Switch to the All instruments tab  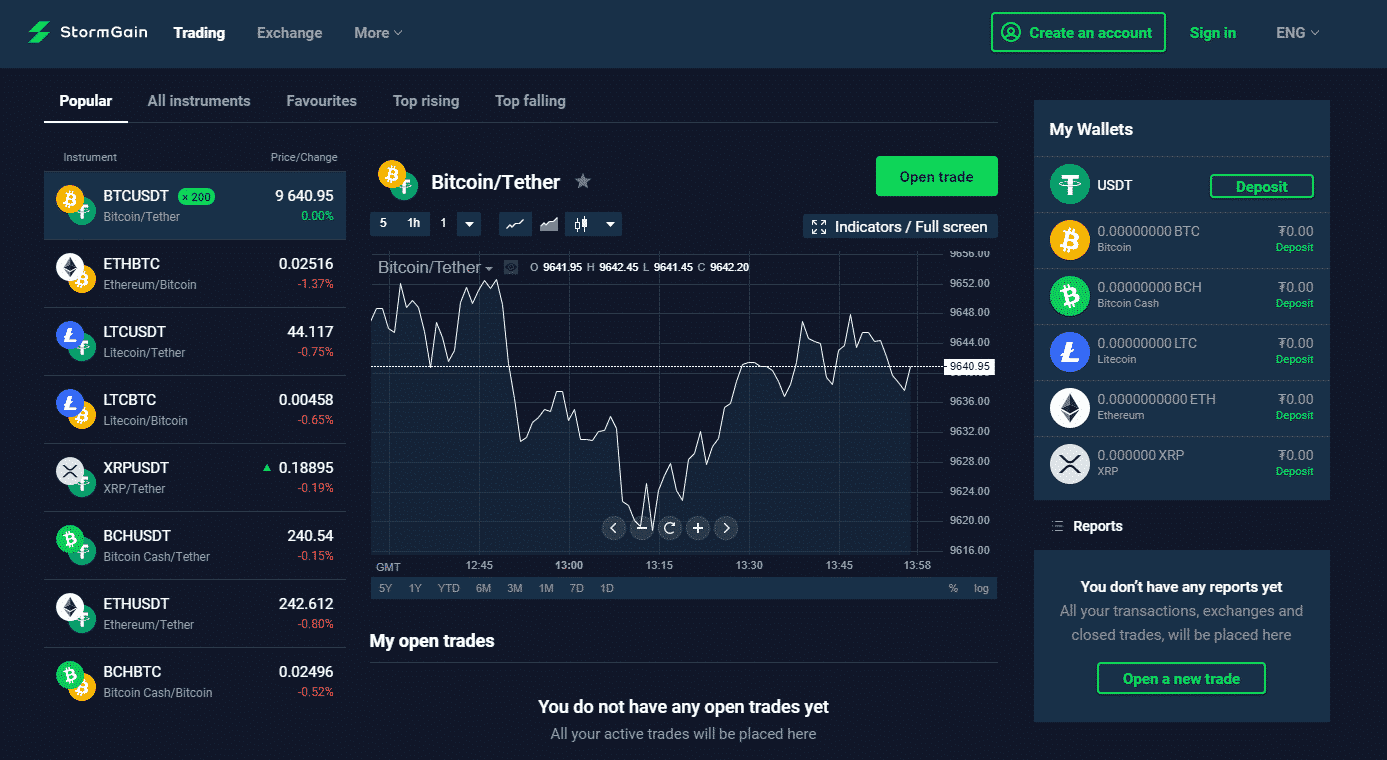(199, 101)
